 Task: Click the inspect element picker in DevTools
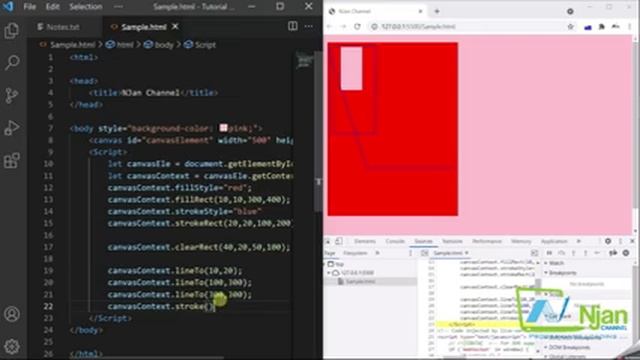328,241
